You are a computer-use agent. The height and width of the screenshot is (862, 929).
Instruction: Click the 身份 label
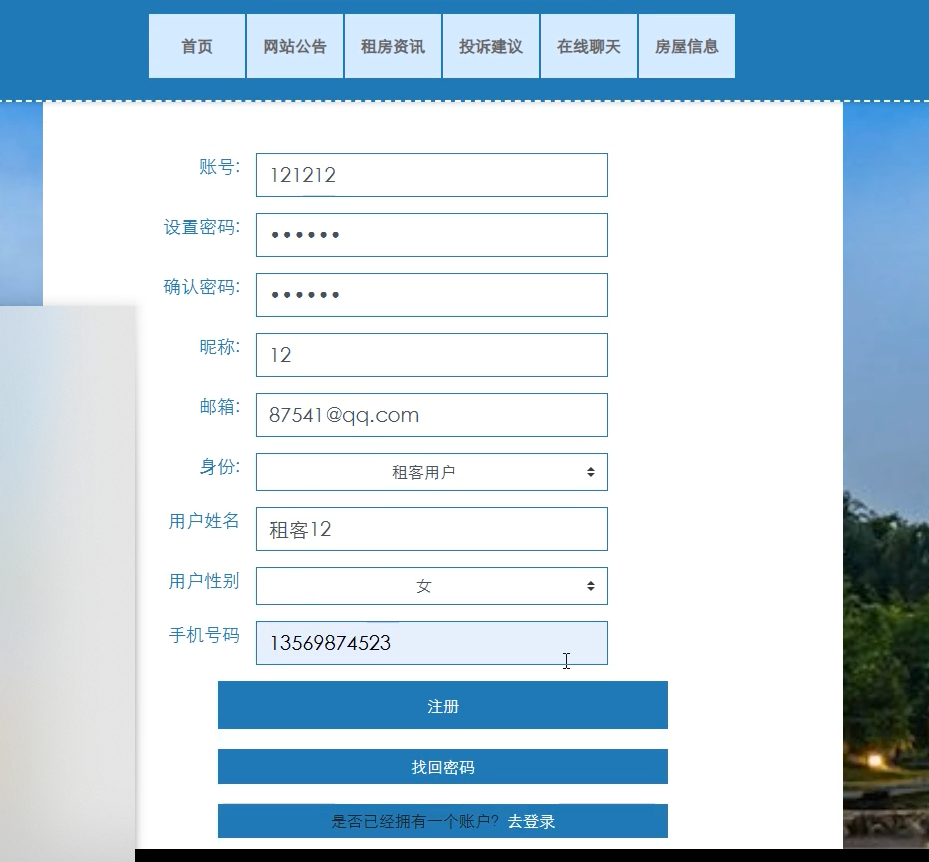click(x=219, y=467)
